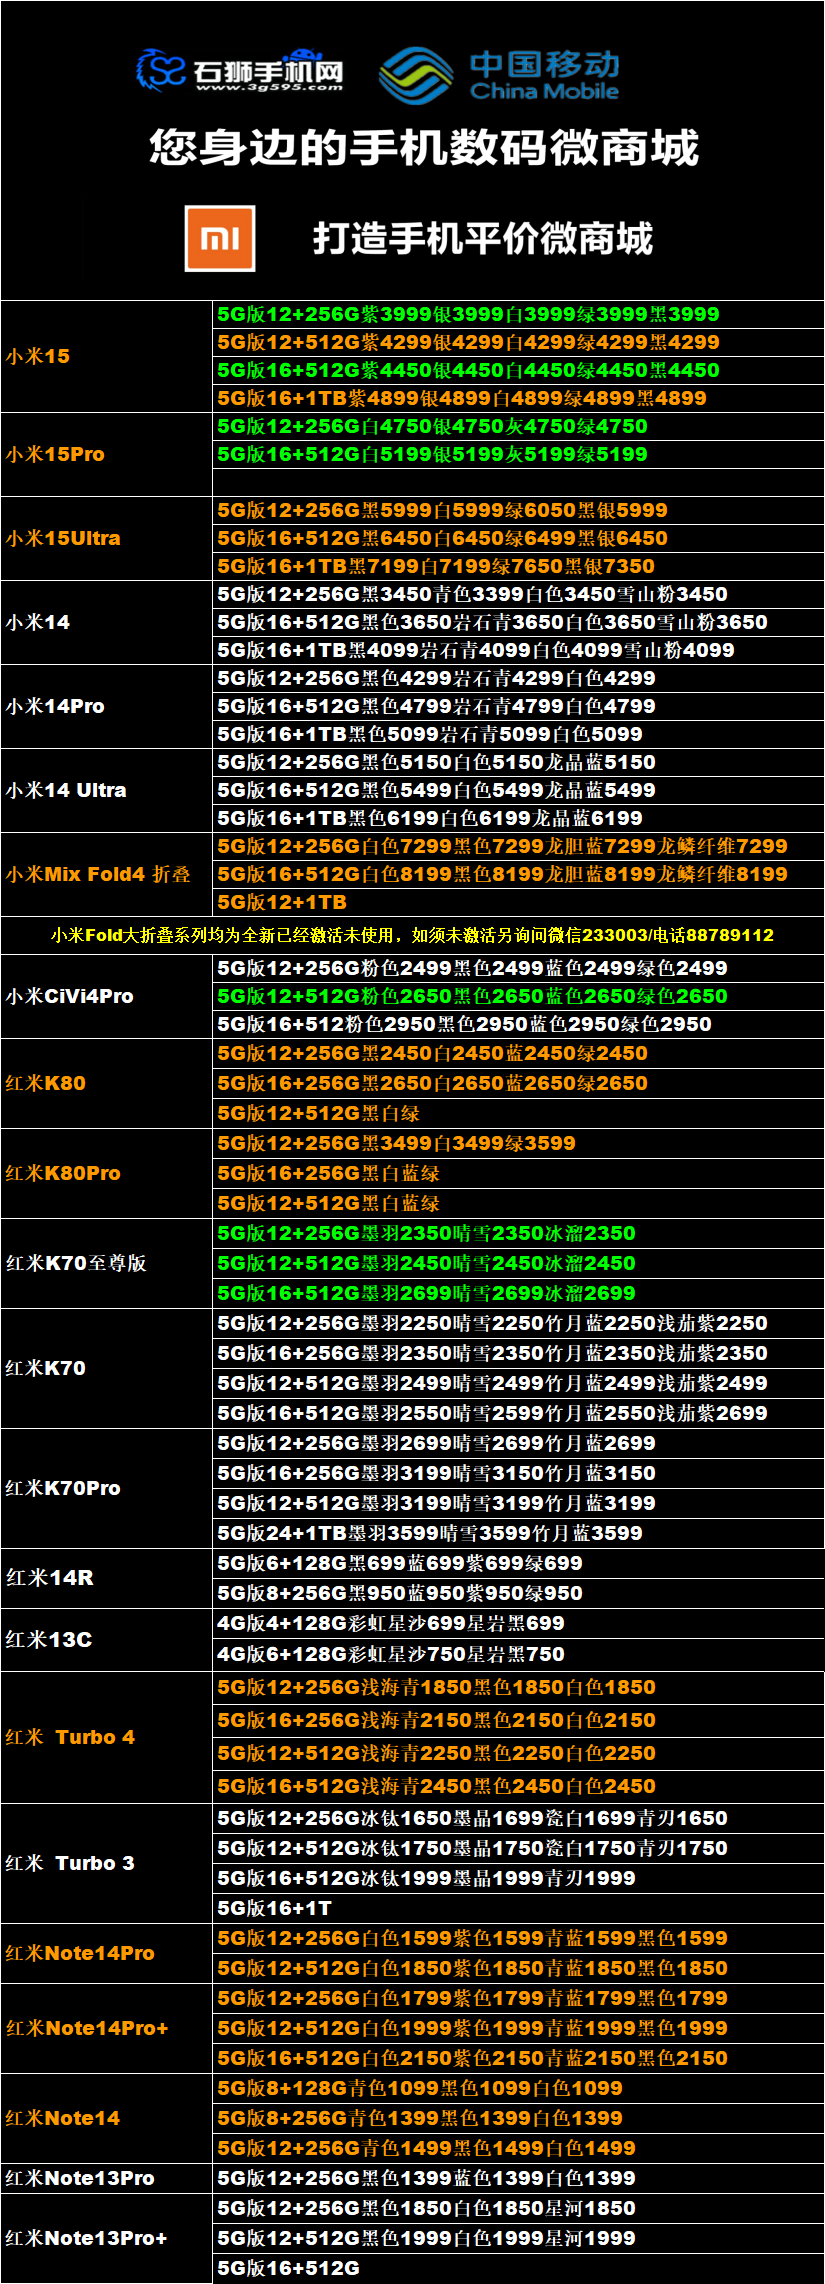Click the 16+512 粉色2950黑色2950 row
The height and width of the screenshot is (2284, 825).
[519, 1024]
